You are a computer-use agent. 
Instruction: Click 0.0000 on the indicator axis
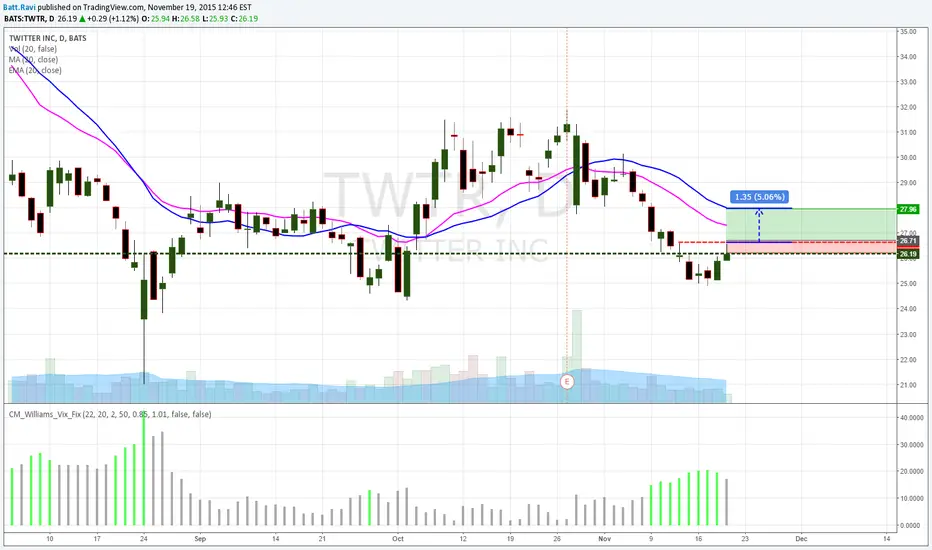911,526
